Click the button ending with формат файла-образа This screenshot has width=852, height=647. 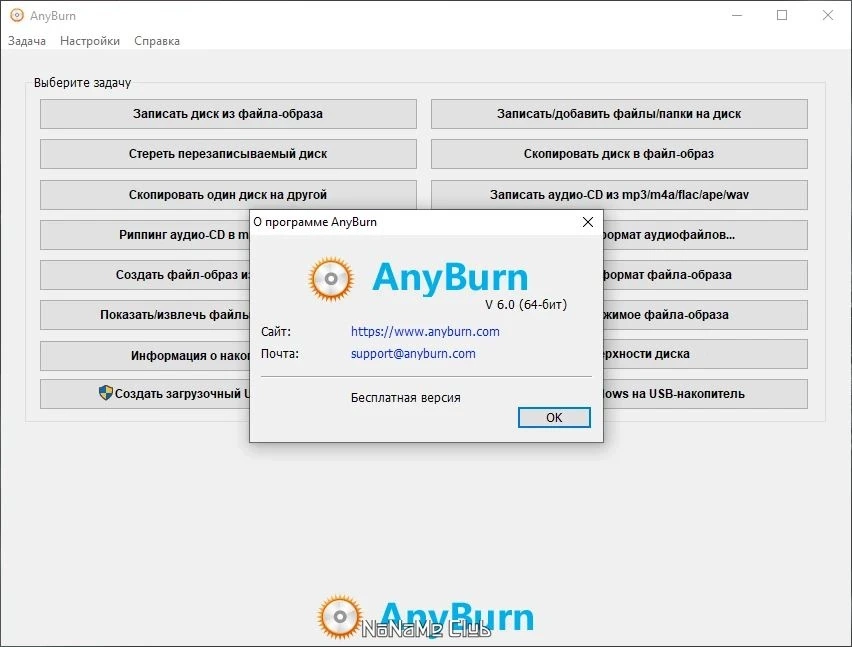[705, 275]
